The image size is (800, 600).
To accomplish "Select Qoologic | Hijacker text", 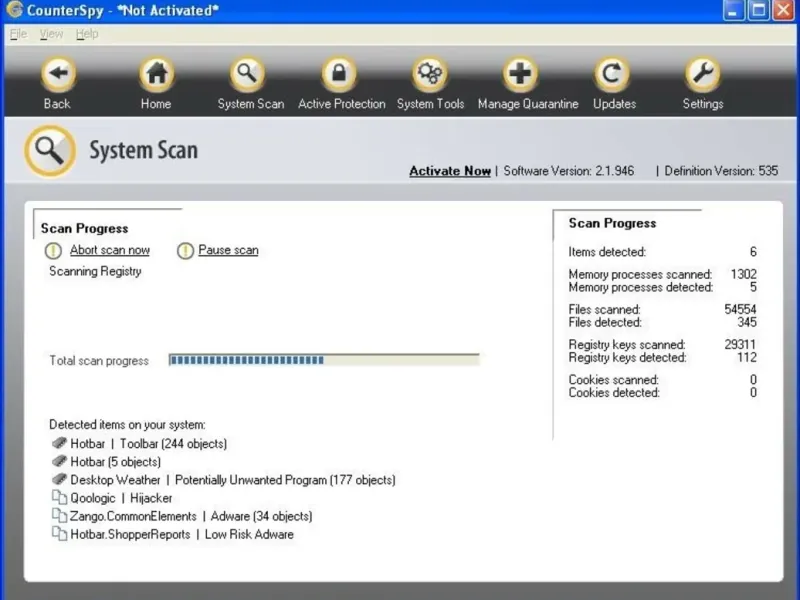I will 121,498.
